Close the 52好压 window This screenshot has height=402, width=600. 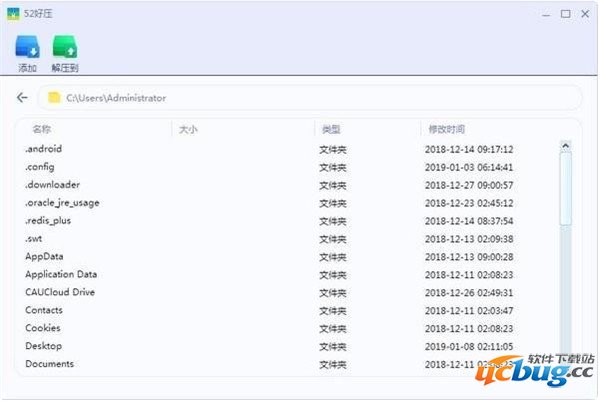585,14
